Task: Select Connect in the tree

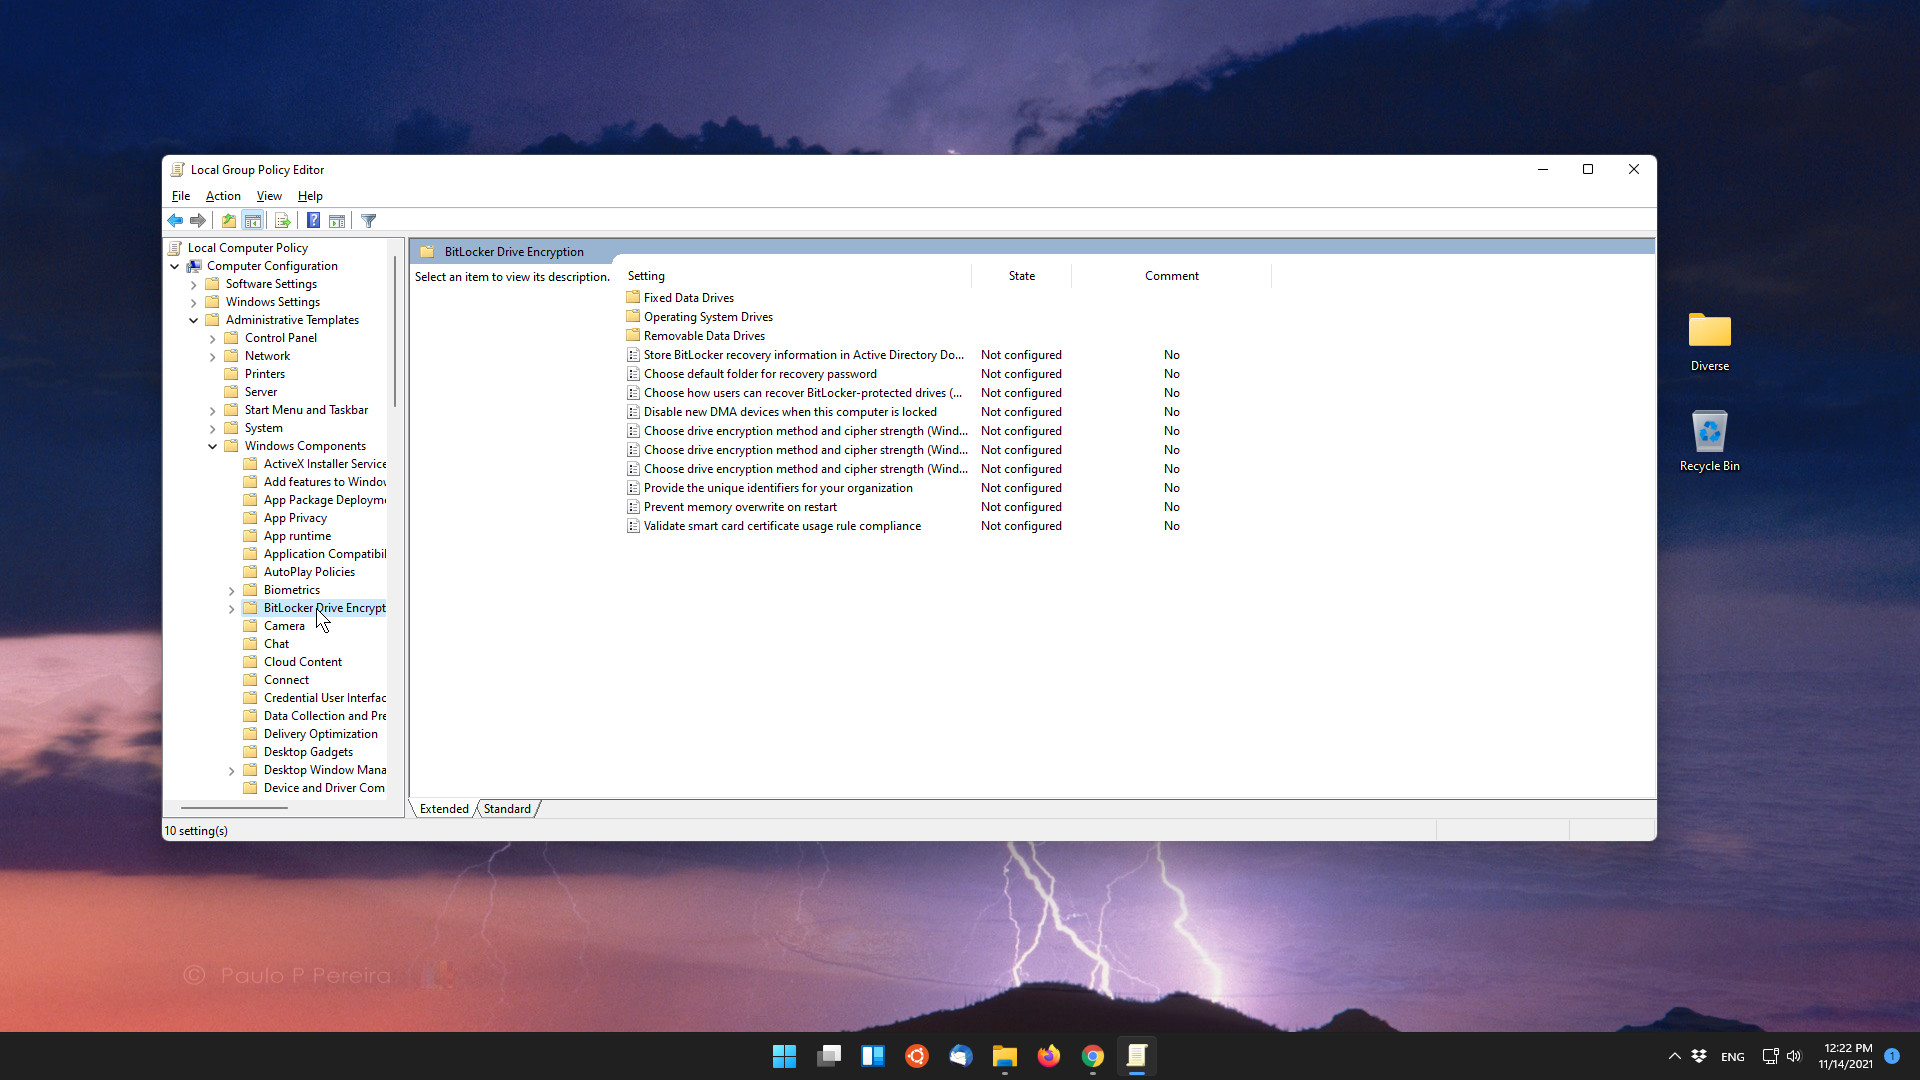Action: tap(286, 680)
